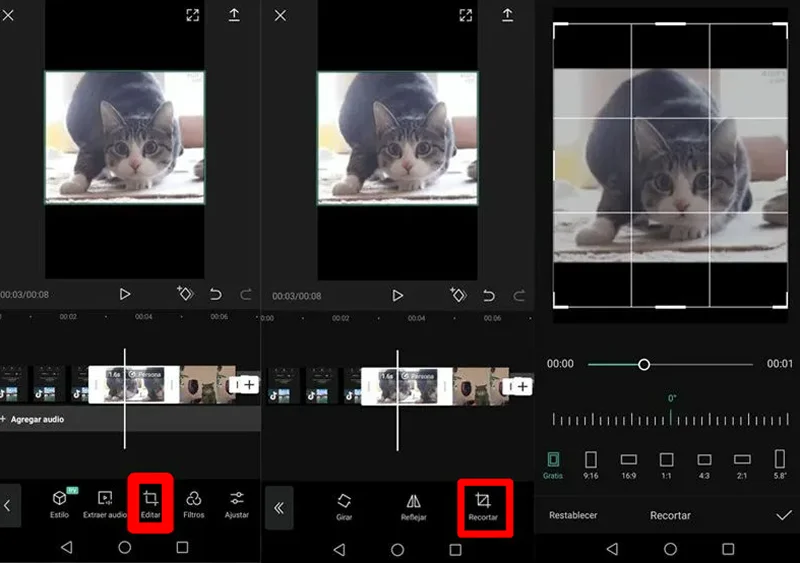Viewport: 800px width, 563px height.
Task: Select Girar rotate tool
Action: tap(344, 507)
